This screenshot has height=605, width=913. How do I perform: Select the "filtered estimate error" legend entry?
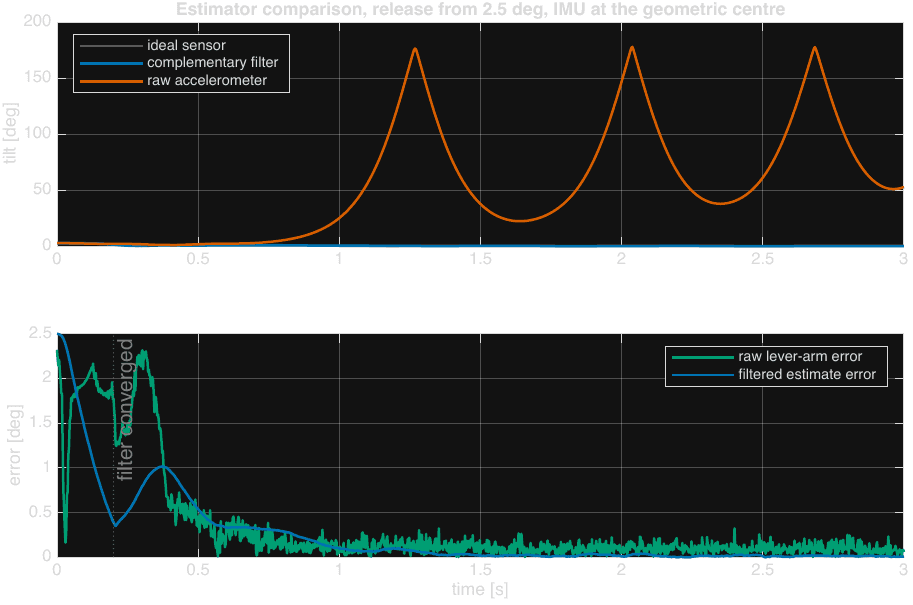[807, 374]
